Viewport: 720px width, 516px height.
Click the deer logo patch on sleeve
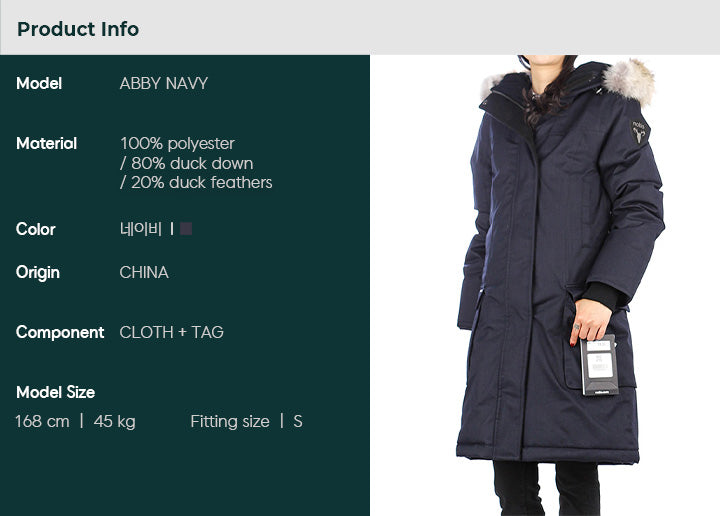coord(638,132)
